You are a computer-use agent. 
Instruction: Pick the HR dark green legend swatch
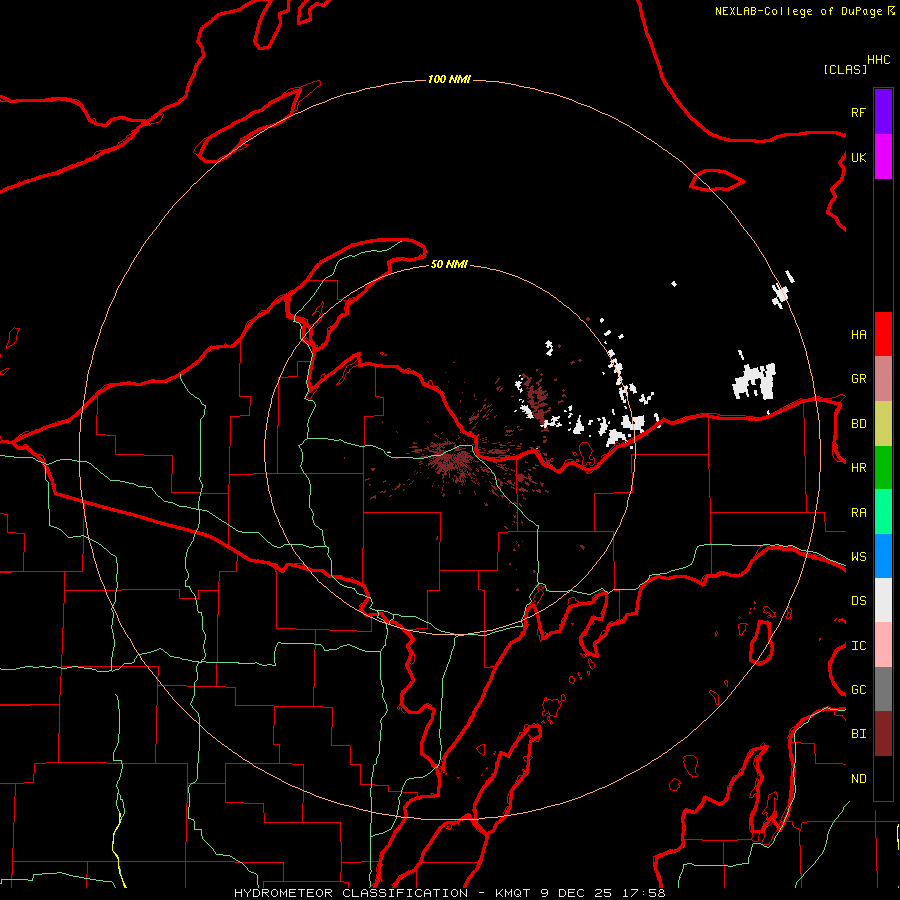pos(883,468)
